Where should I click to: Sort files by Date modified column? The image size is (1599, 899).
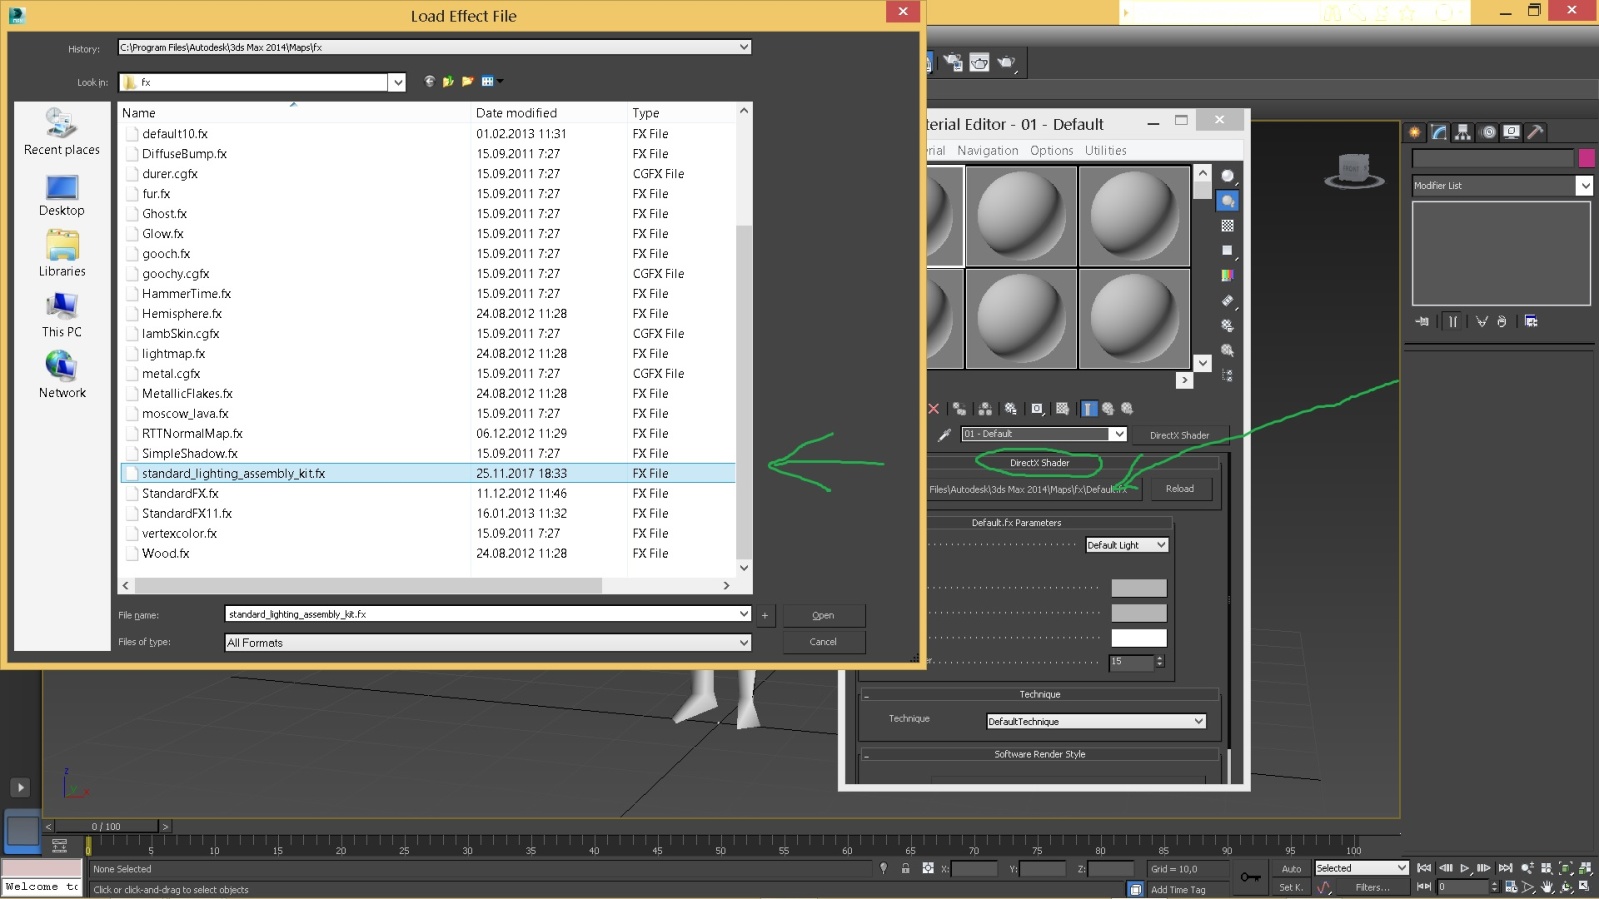516,113
